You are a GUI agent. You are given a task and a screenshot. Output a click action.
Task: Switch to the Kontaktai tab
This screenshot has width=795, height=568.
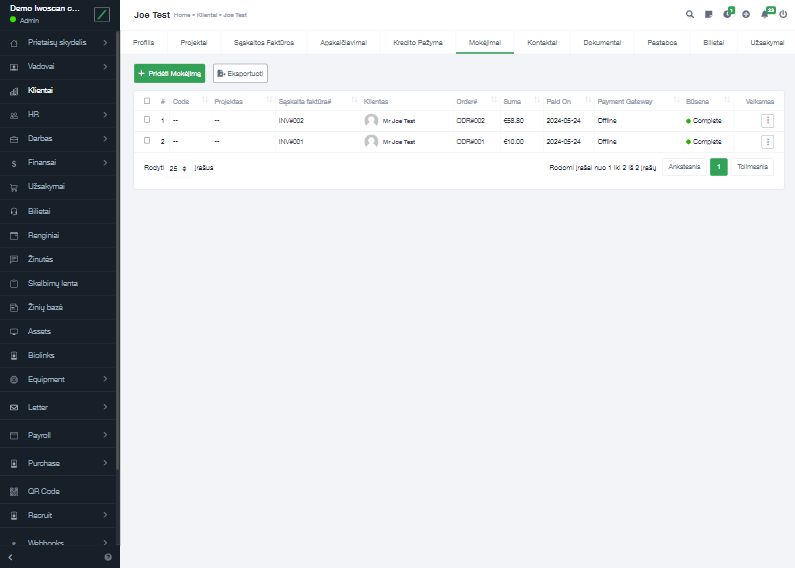[541, 43]
